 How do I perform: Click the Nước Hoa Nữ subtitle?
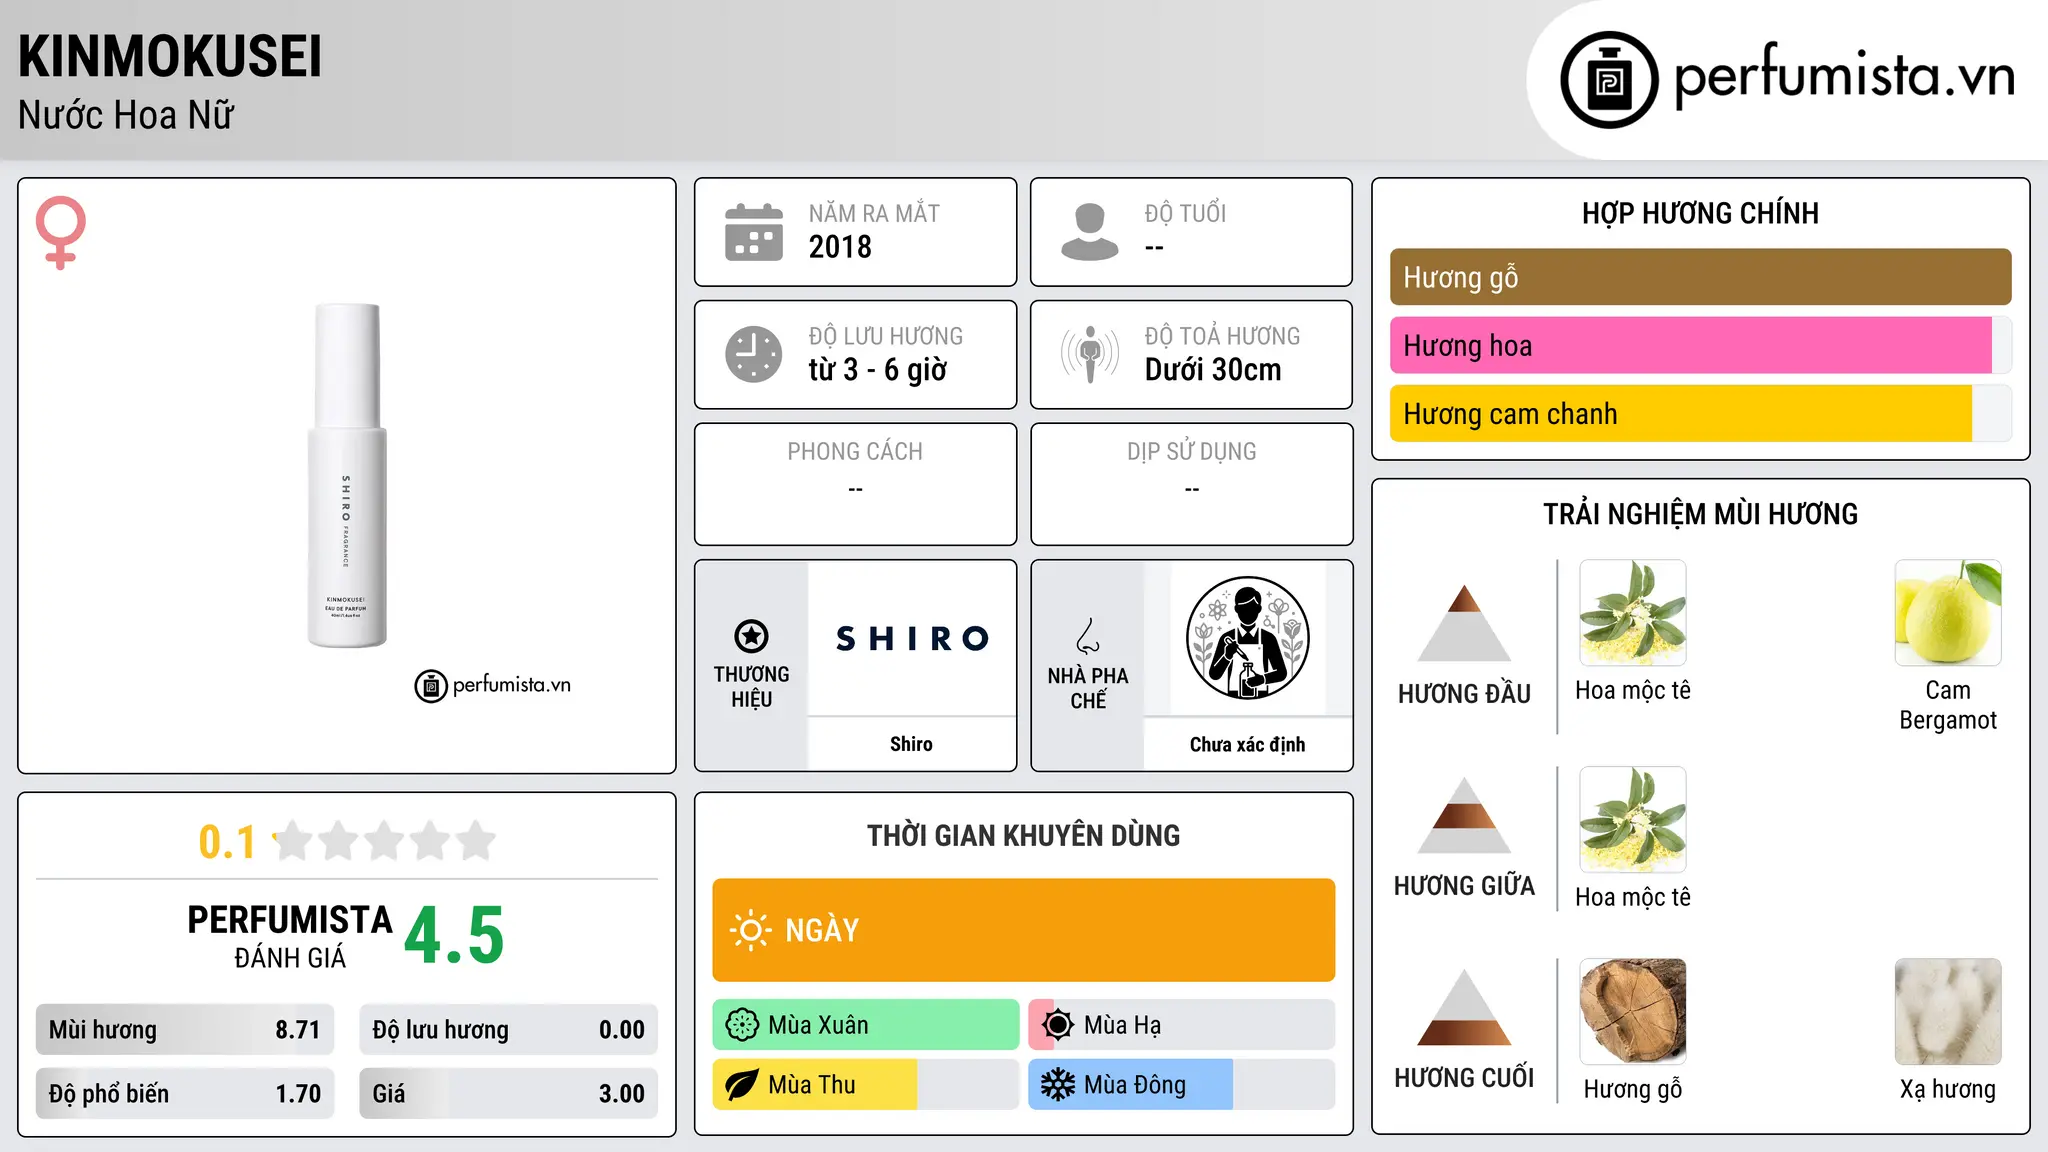point(126,115)
